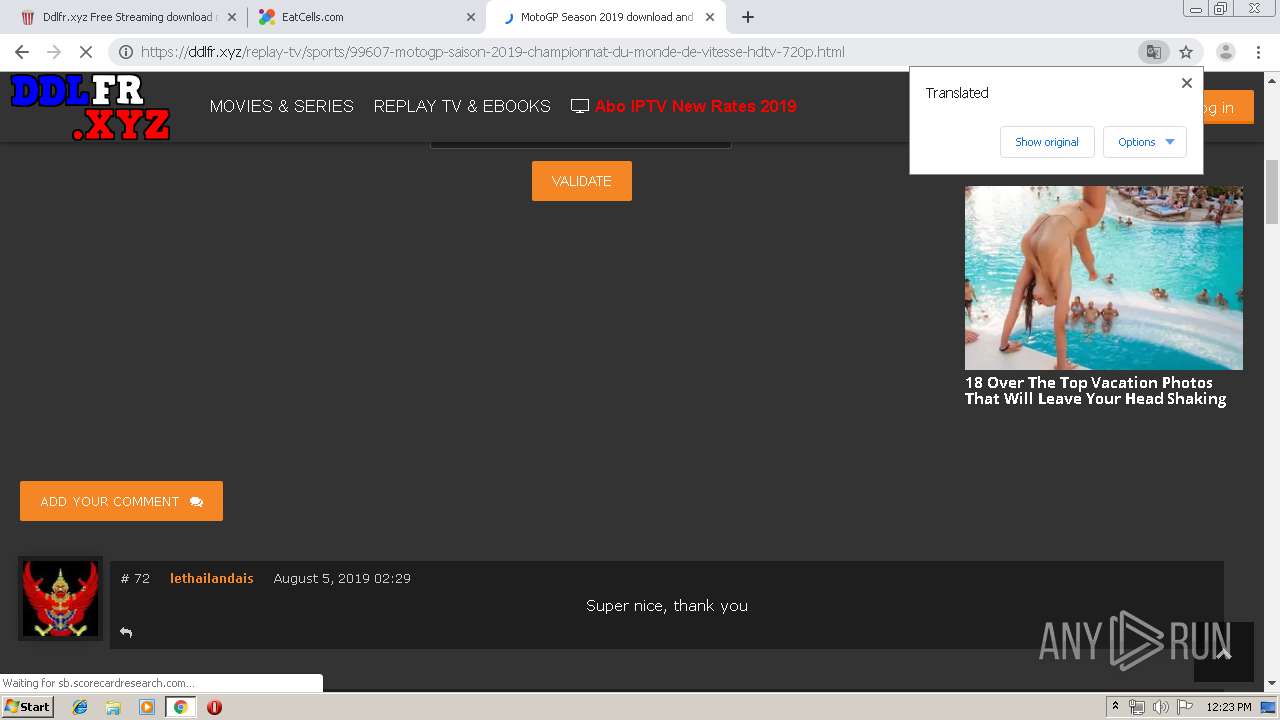Launch Internet Explorer from taskbar
Screen dimensions: 1280x720
tap(80, 707)
